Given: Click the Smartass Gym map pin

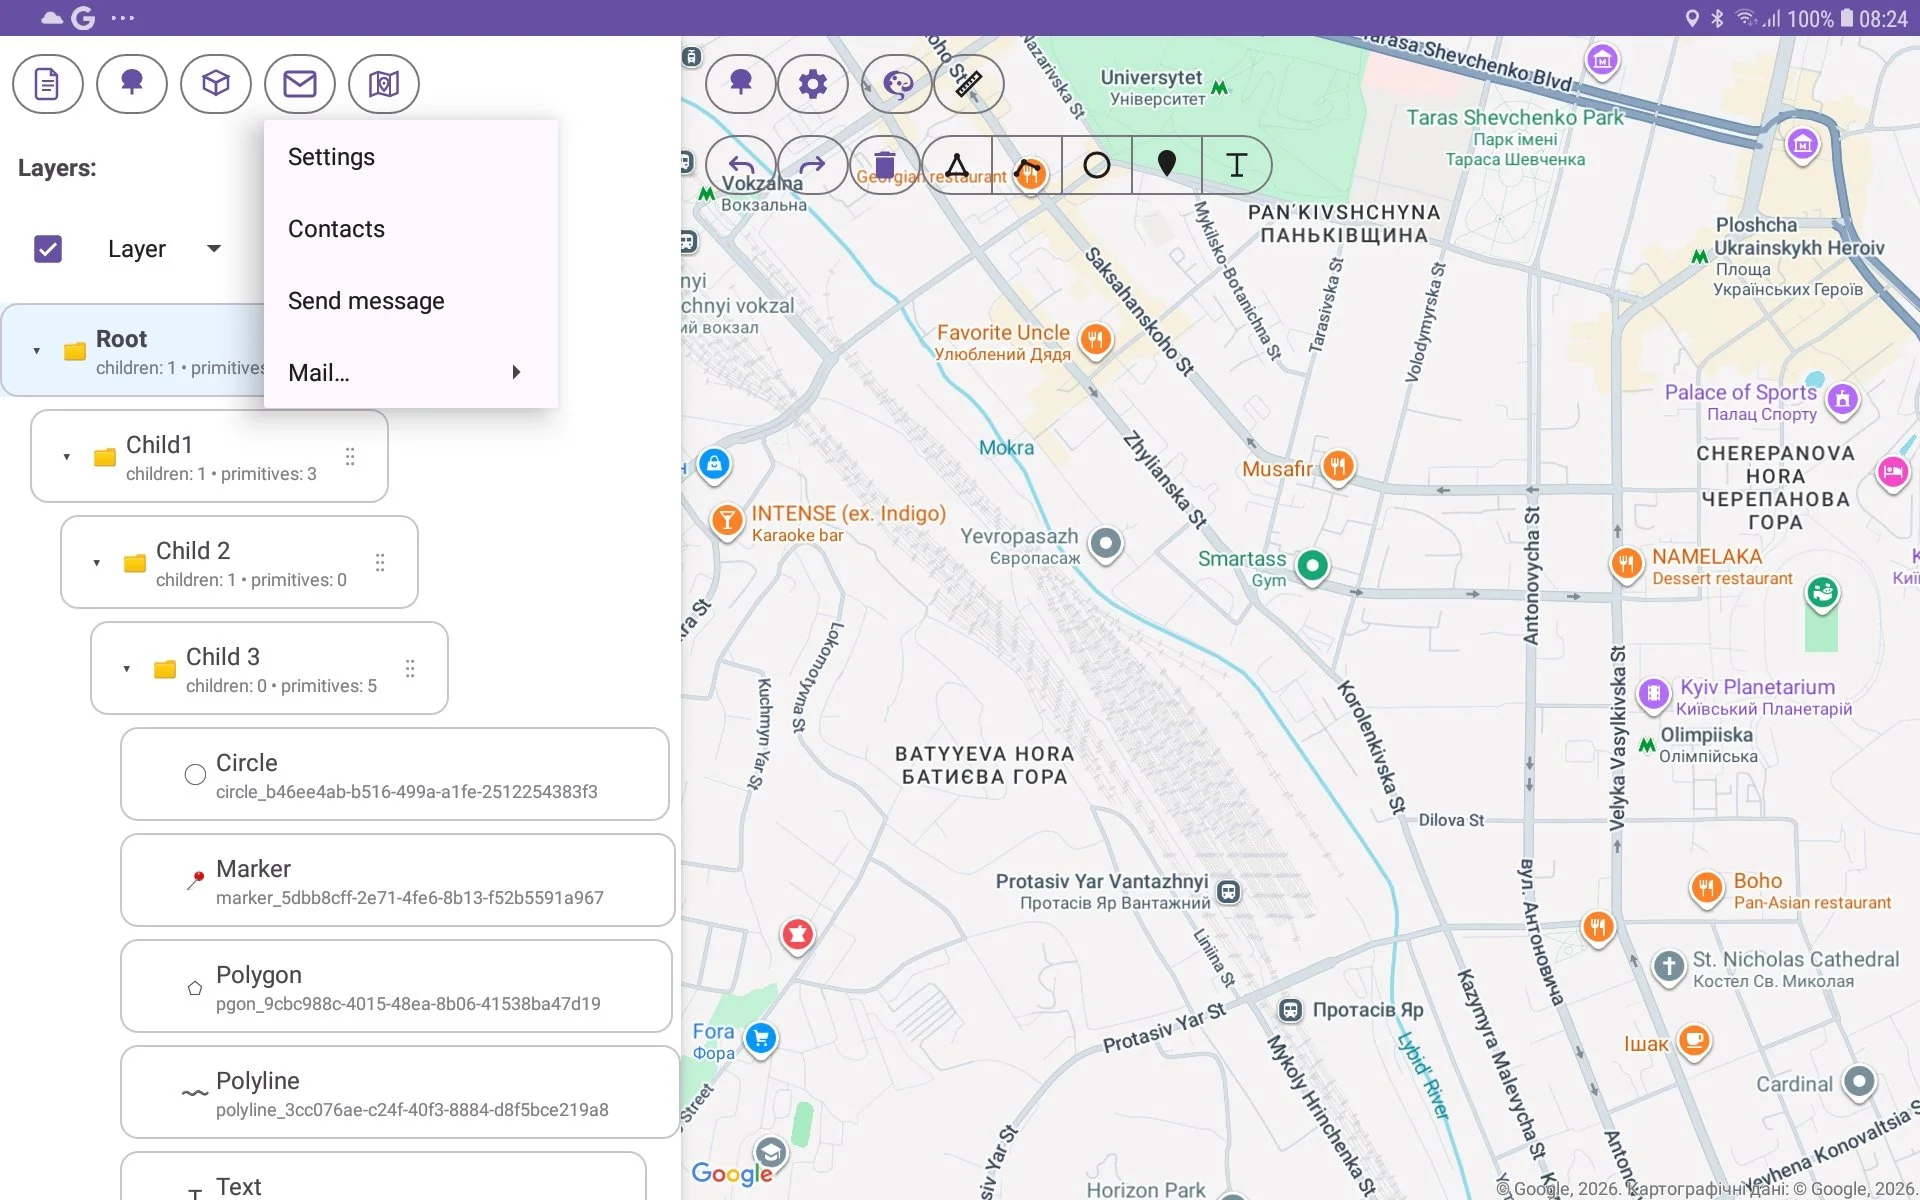Looking at the screenshot, I should pos(1312,566).
